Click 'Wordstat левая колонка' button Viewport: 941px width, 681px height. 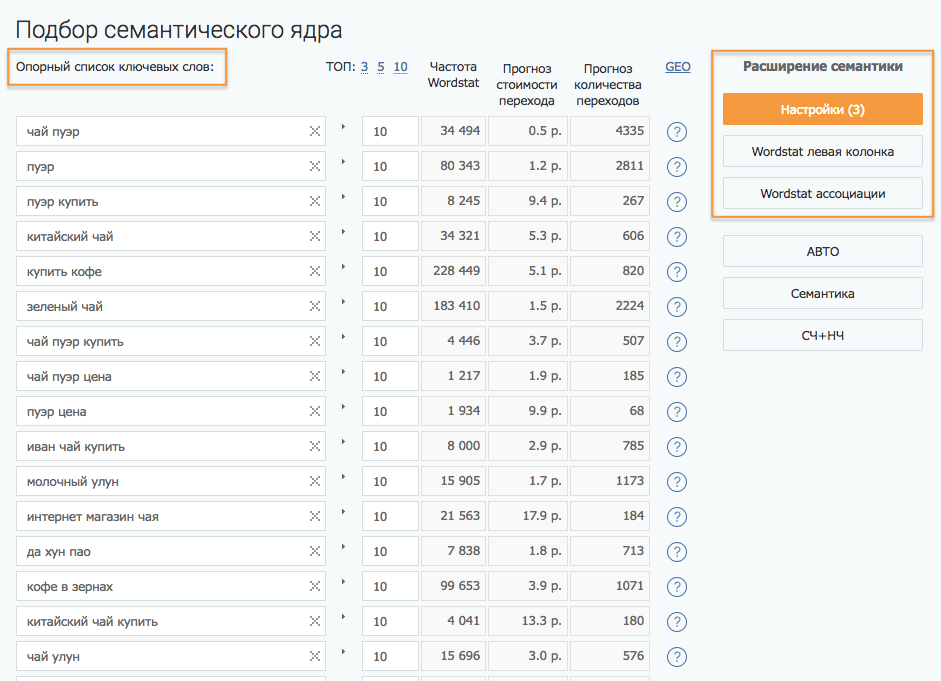[822, 152]
